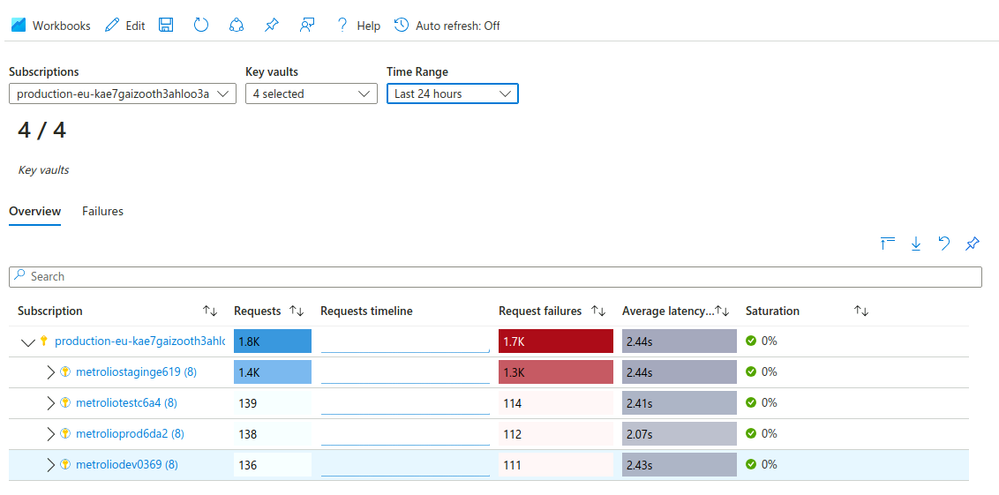999x495 pixels.
Task: Expand the metroliostaginge619 row
Action: pyautogui.click(x=51, y=372)
